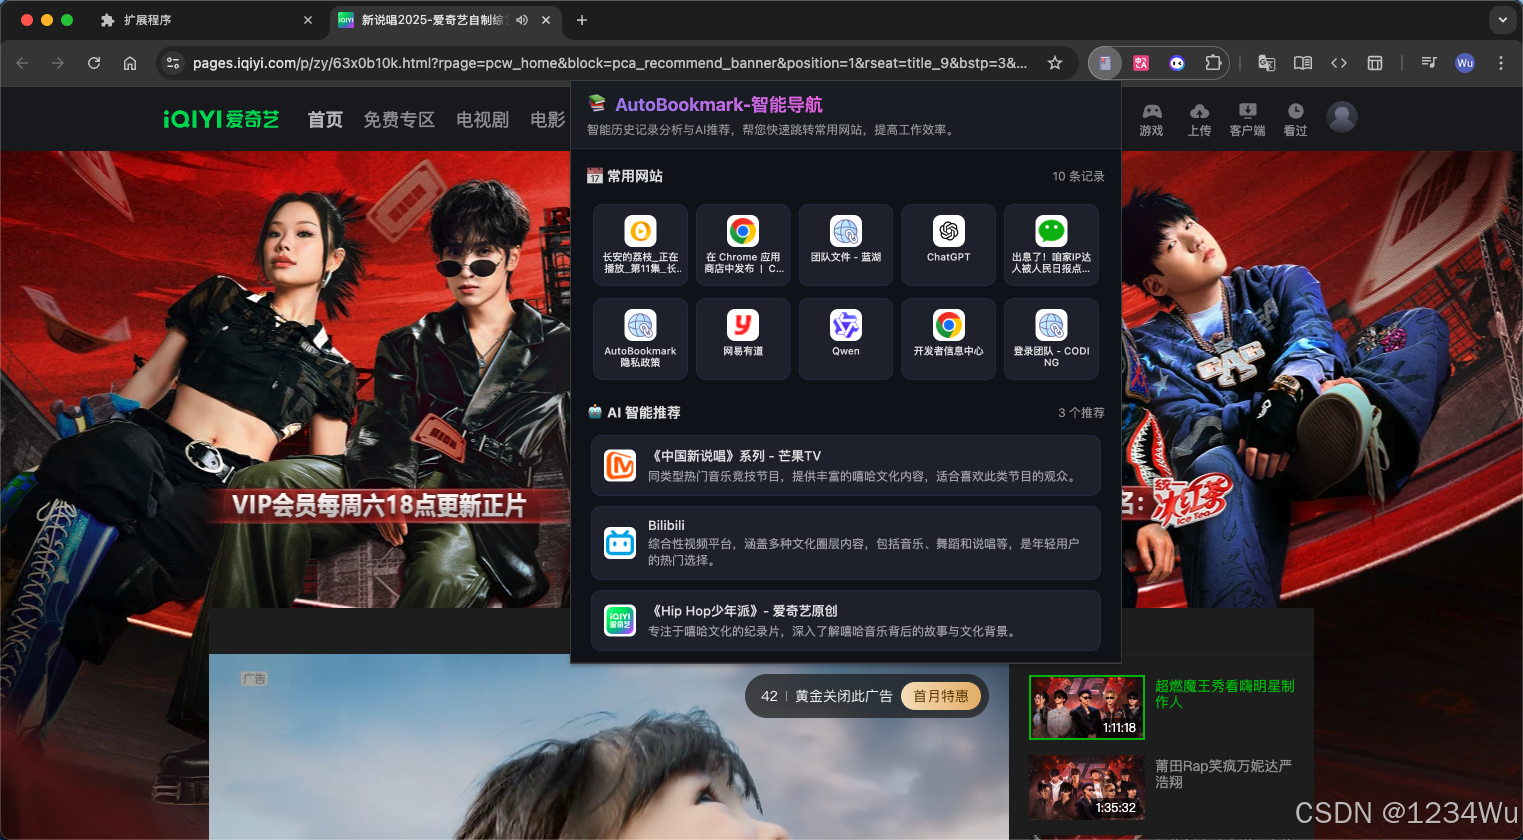Click the iQIYI 爱奇艺 logo
The width and height of the screenshot is (1523, 840).
click(x=221, y=119)
